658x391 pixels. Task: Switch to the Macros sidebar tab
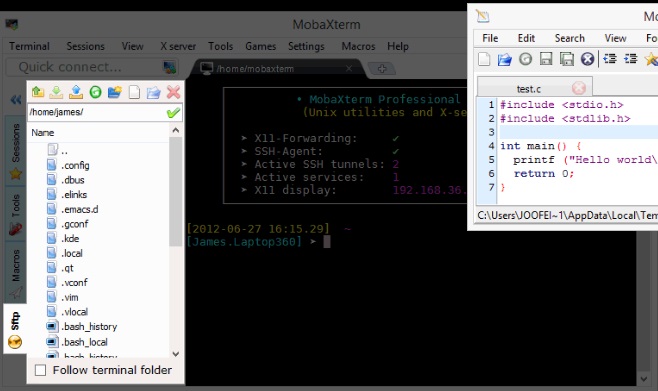tap(16, 272)
